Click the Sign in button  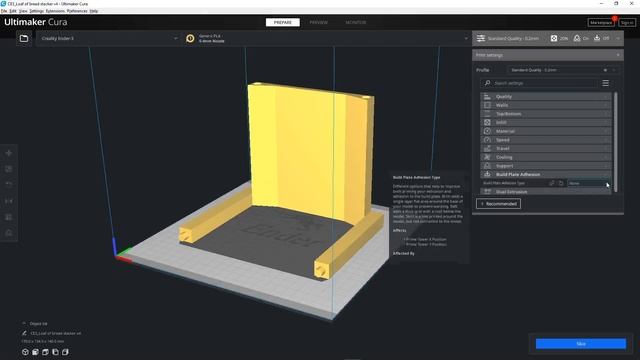pyautogui.click(x=627, y=23)
